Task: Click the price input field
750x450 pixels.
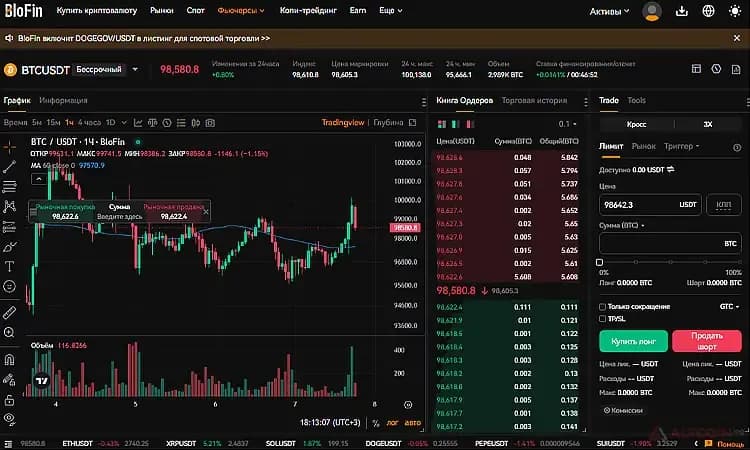Action: click(x=650, y=205)
